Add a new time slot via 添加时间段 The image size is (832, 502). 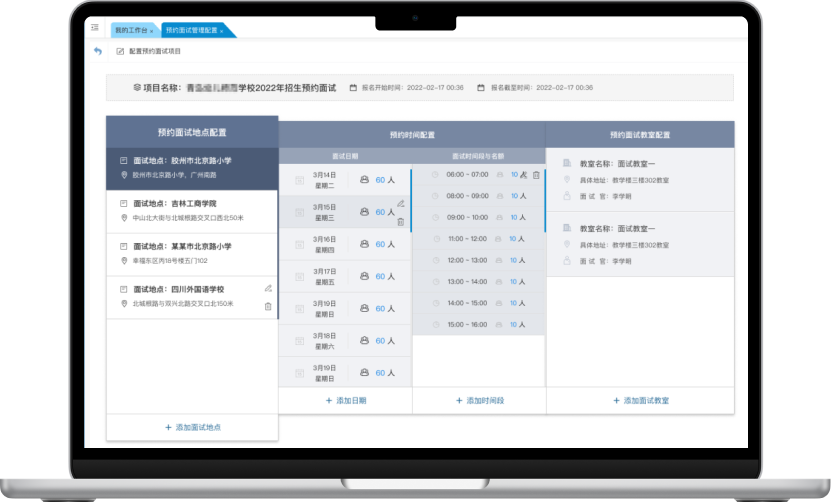click(480, 400)
